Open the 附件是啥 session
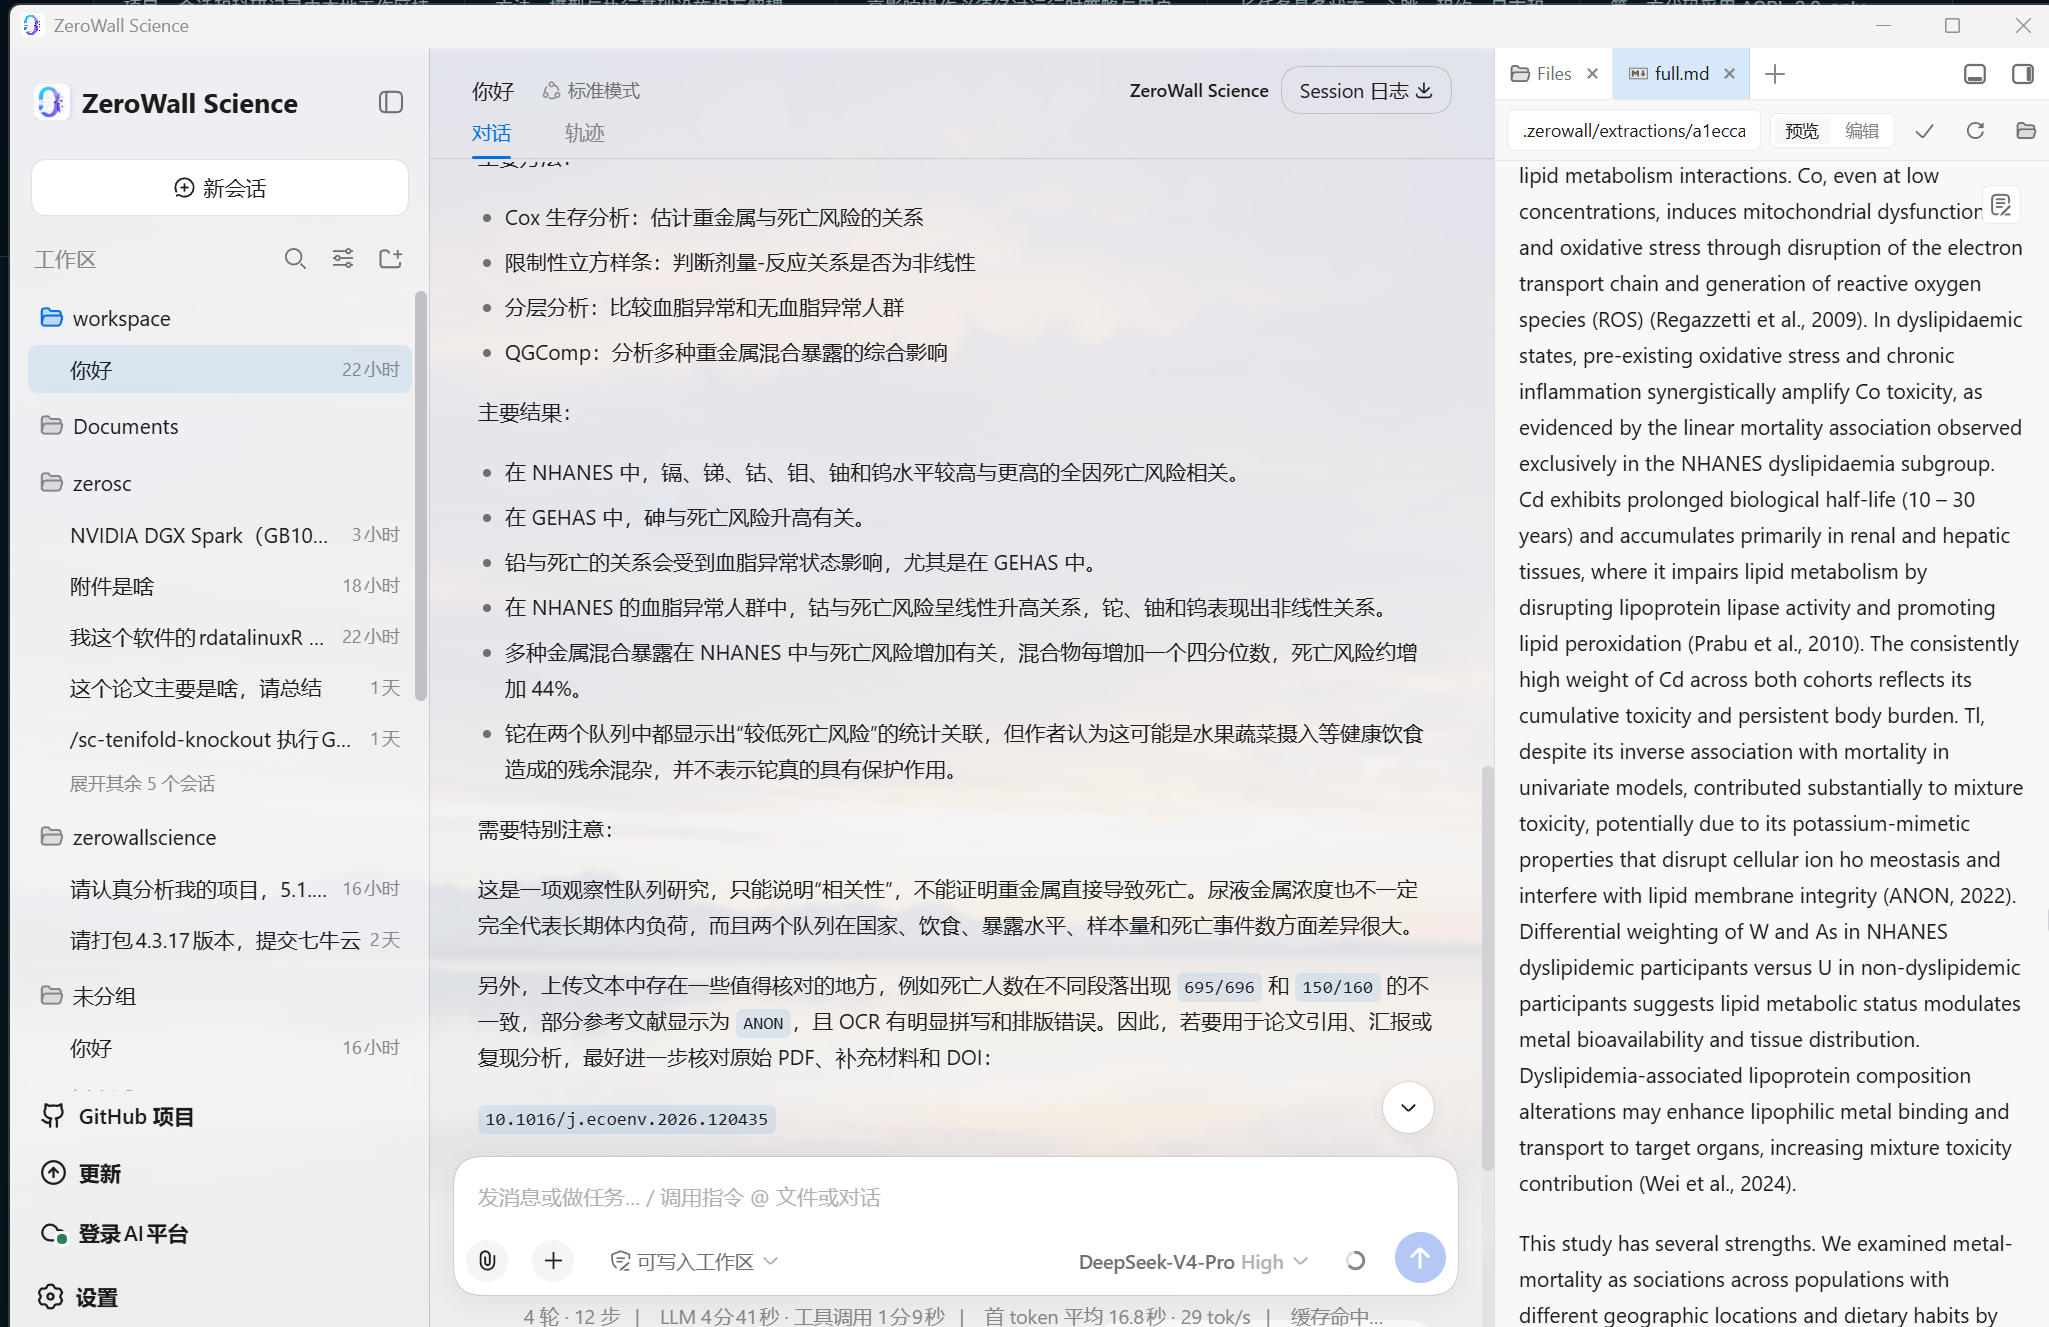This screenshot has height=1327, width=2049. (220, 586)
